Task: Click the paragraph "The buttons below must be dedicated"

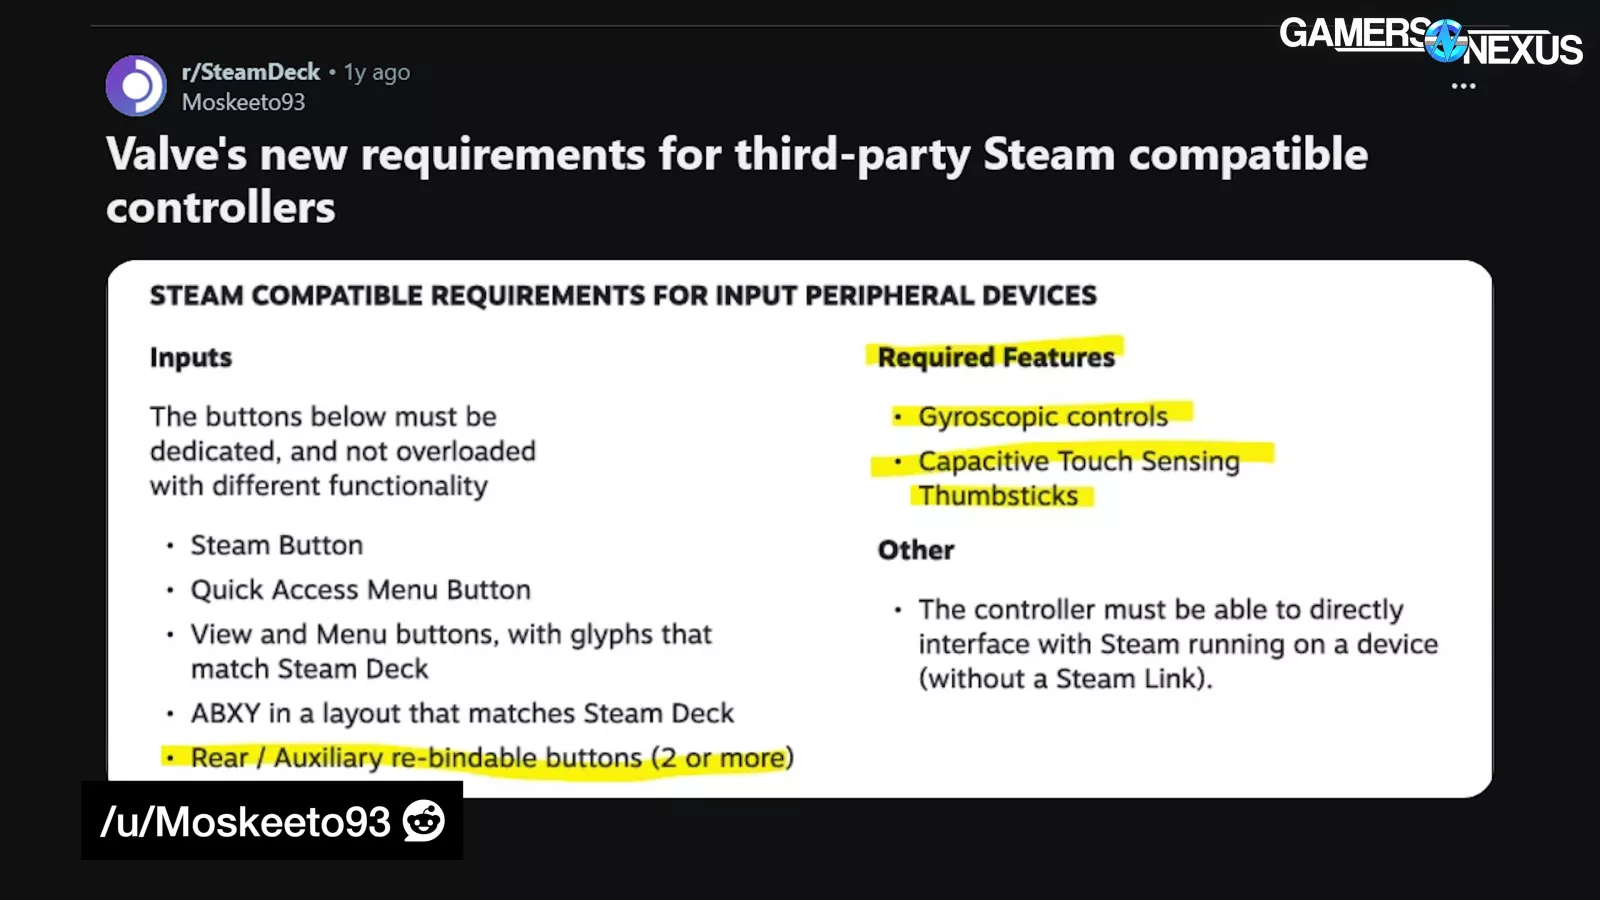Action: [x=343, y=451]
